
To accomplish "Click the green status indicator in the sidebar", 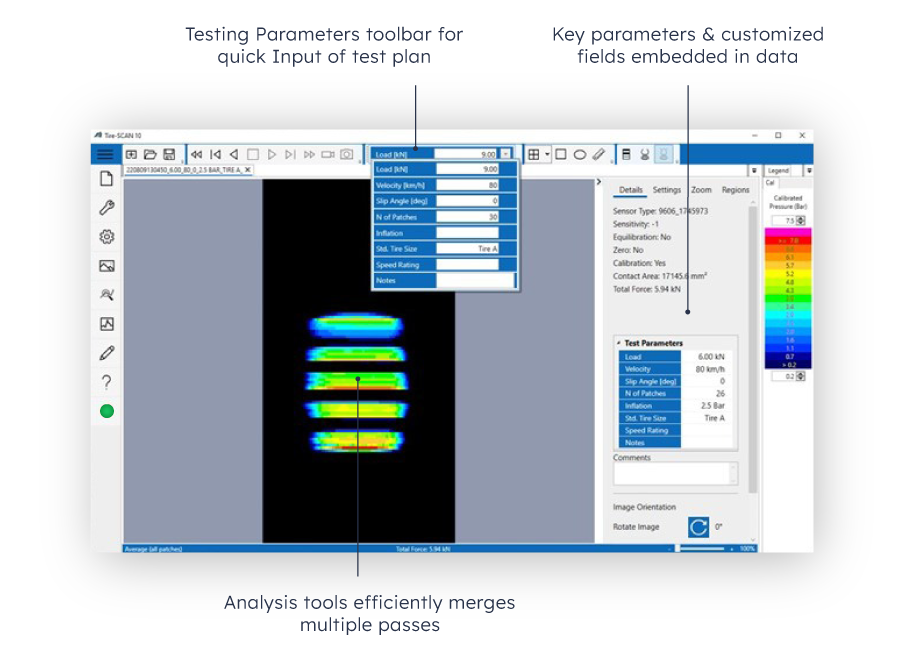I will (x=105, y=410).
